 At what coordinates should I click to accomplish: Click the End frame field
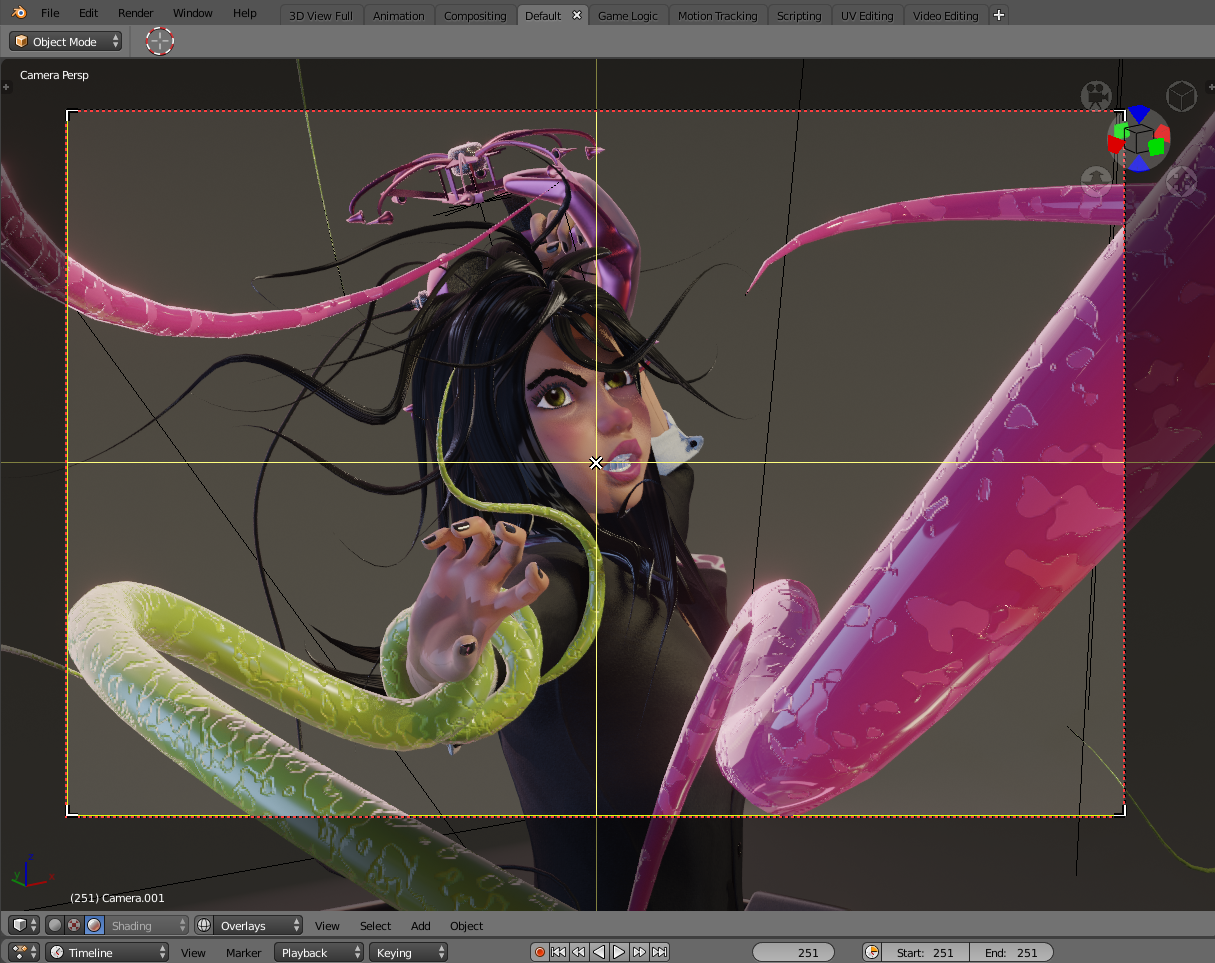point(1011,953)
